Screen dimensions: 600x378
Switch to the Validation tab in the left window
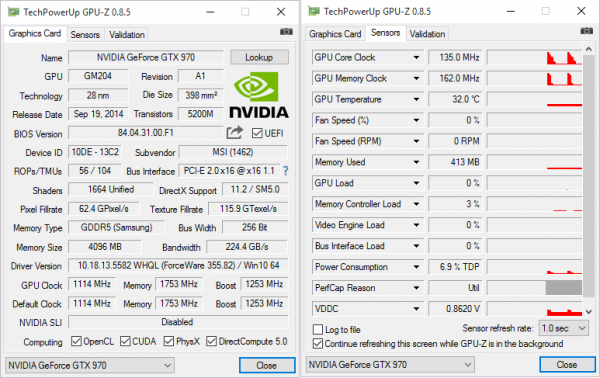coord(127,35)
